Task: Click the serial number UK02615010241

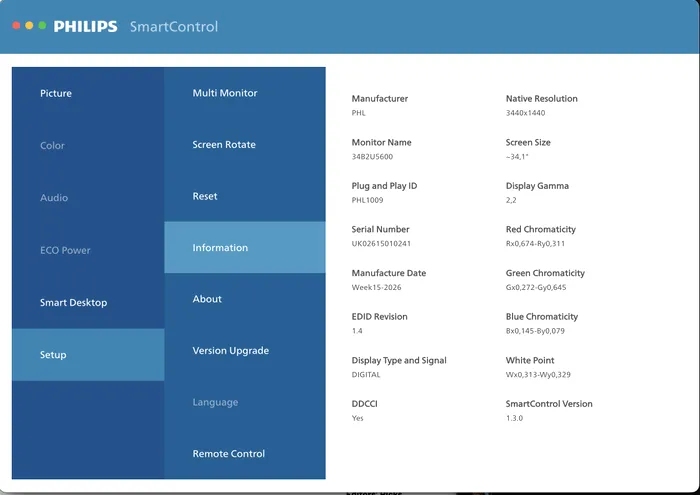Action: tap(381, 244)
